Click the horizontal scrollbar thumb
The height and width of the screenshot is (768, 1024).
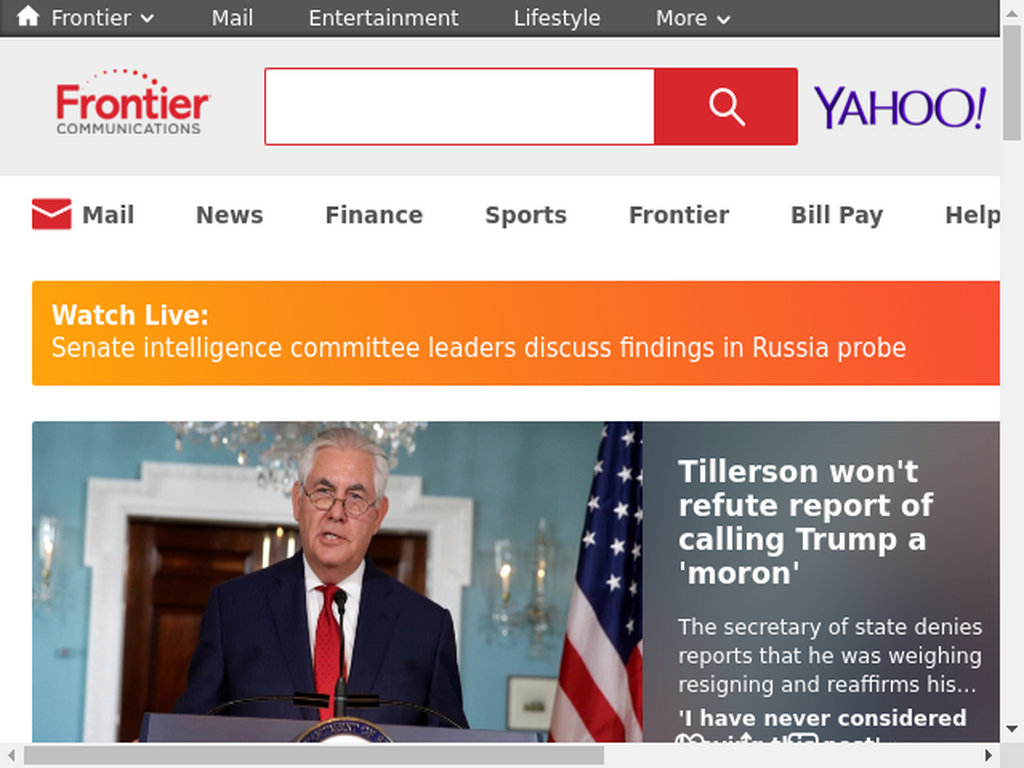click(x=314, y=756)
